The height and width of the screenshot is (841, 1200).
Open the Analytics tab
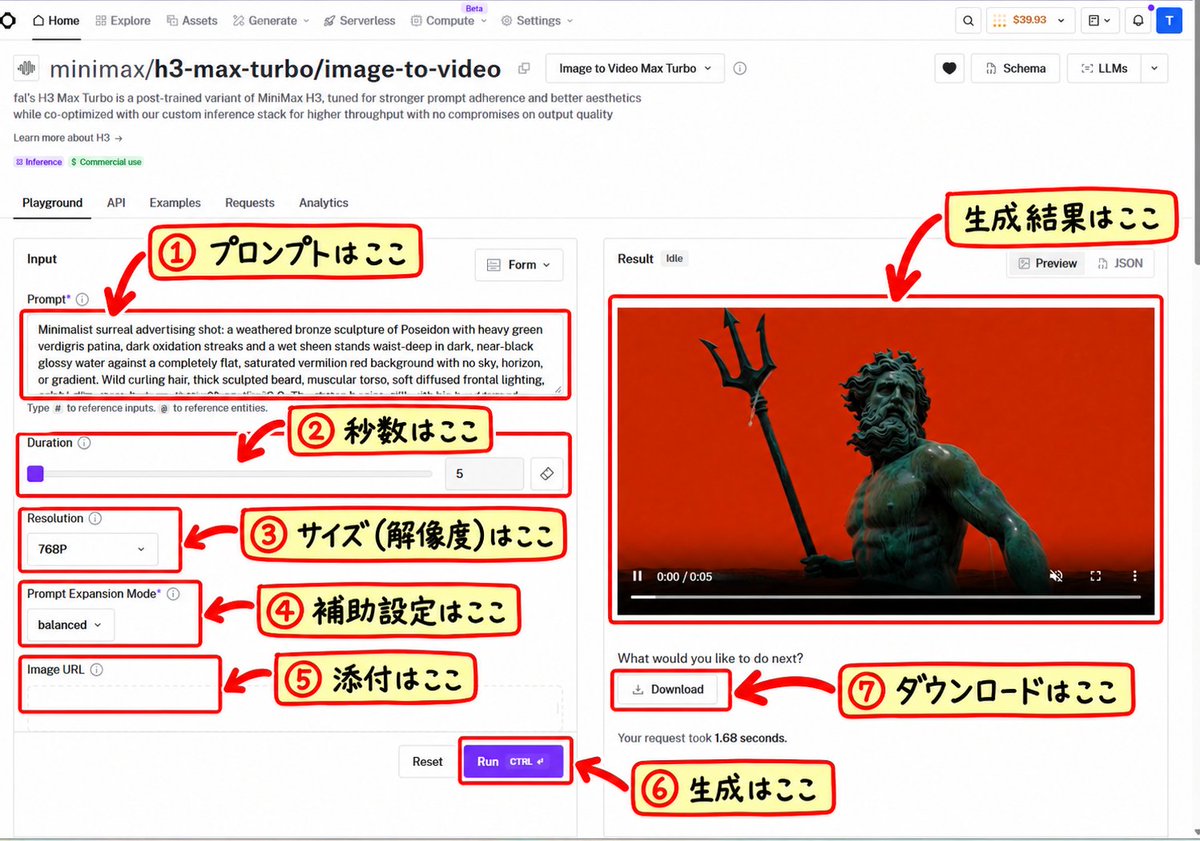tap(323, 202)
